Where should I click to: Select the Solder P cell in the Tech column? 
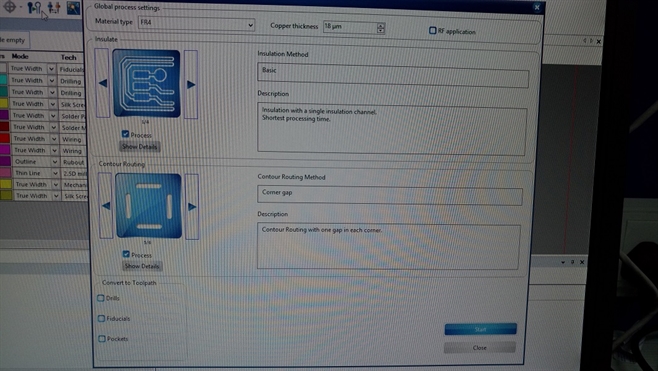tap(72, 116)
